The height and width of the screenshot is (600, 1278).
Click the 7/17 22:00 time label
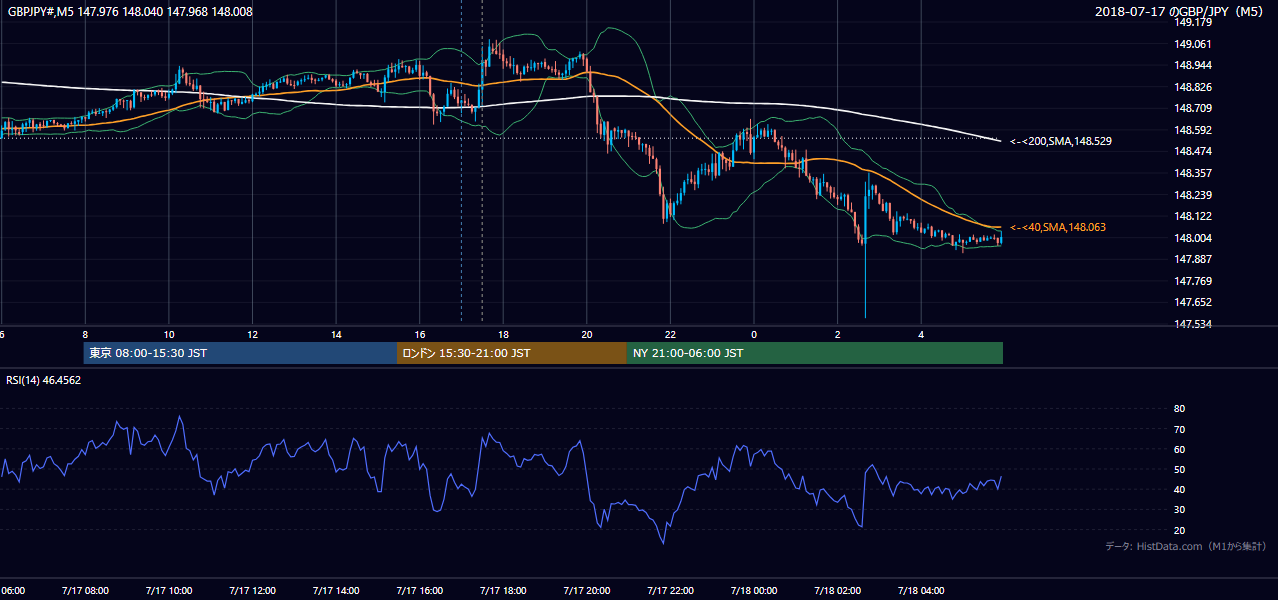click(670, 591)
